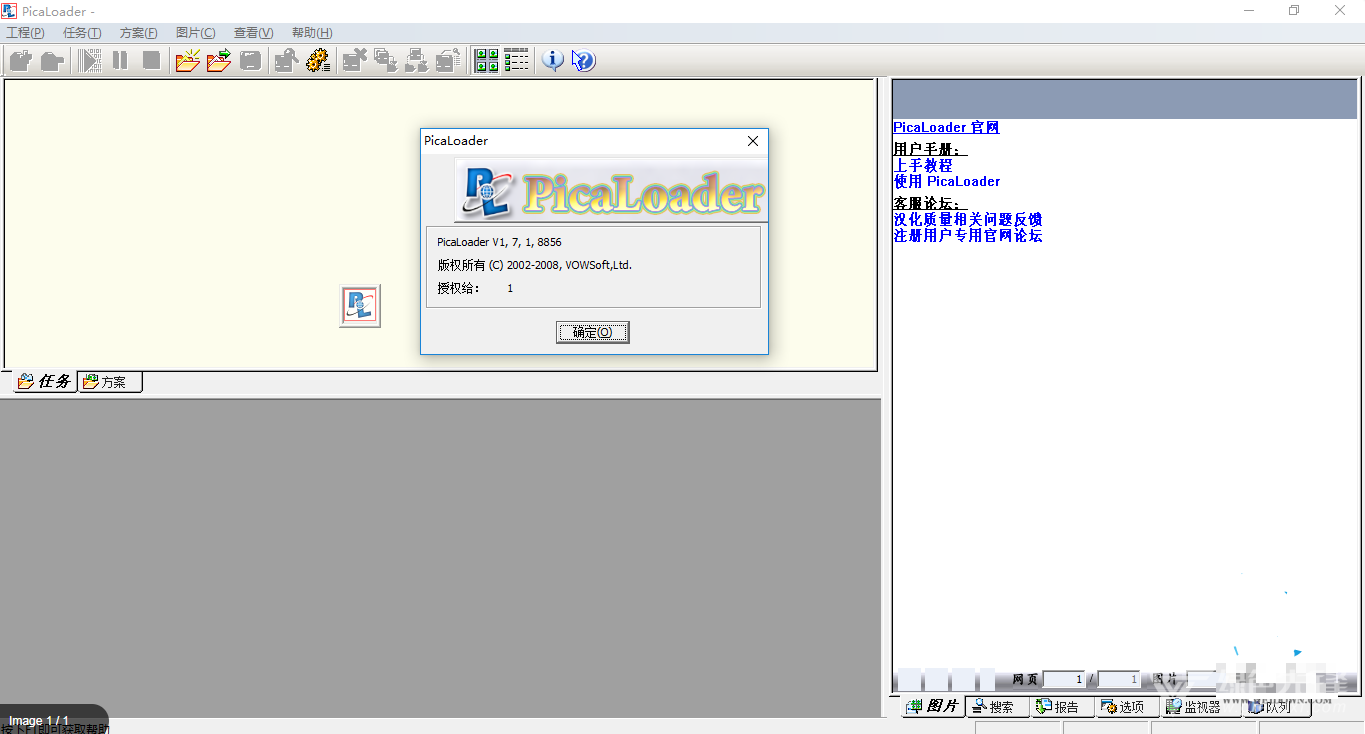This screenshot has width=1365, height=734.
Task: Open the 查看(V) menu
Action: 254,33
